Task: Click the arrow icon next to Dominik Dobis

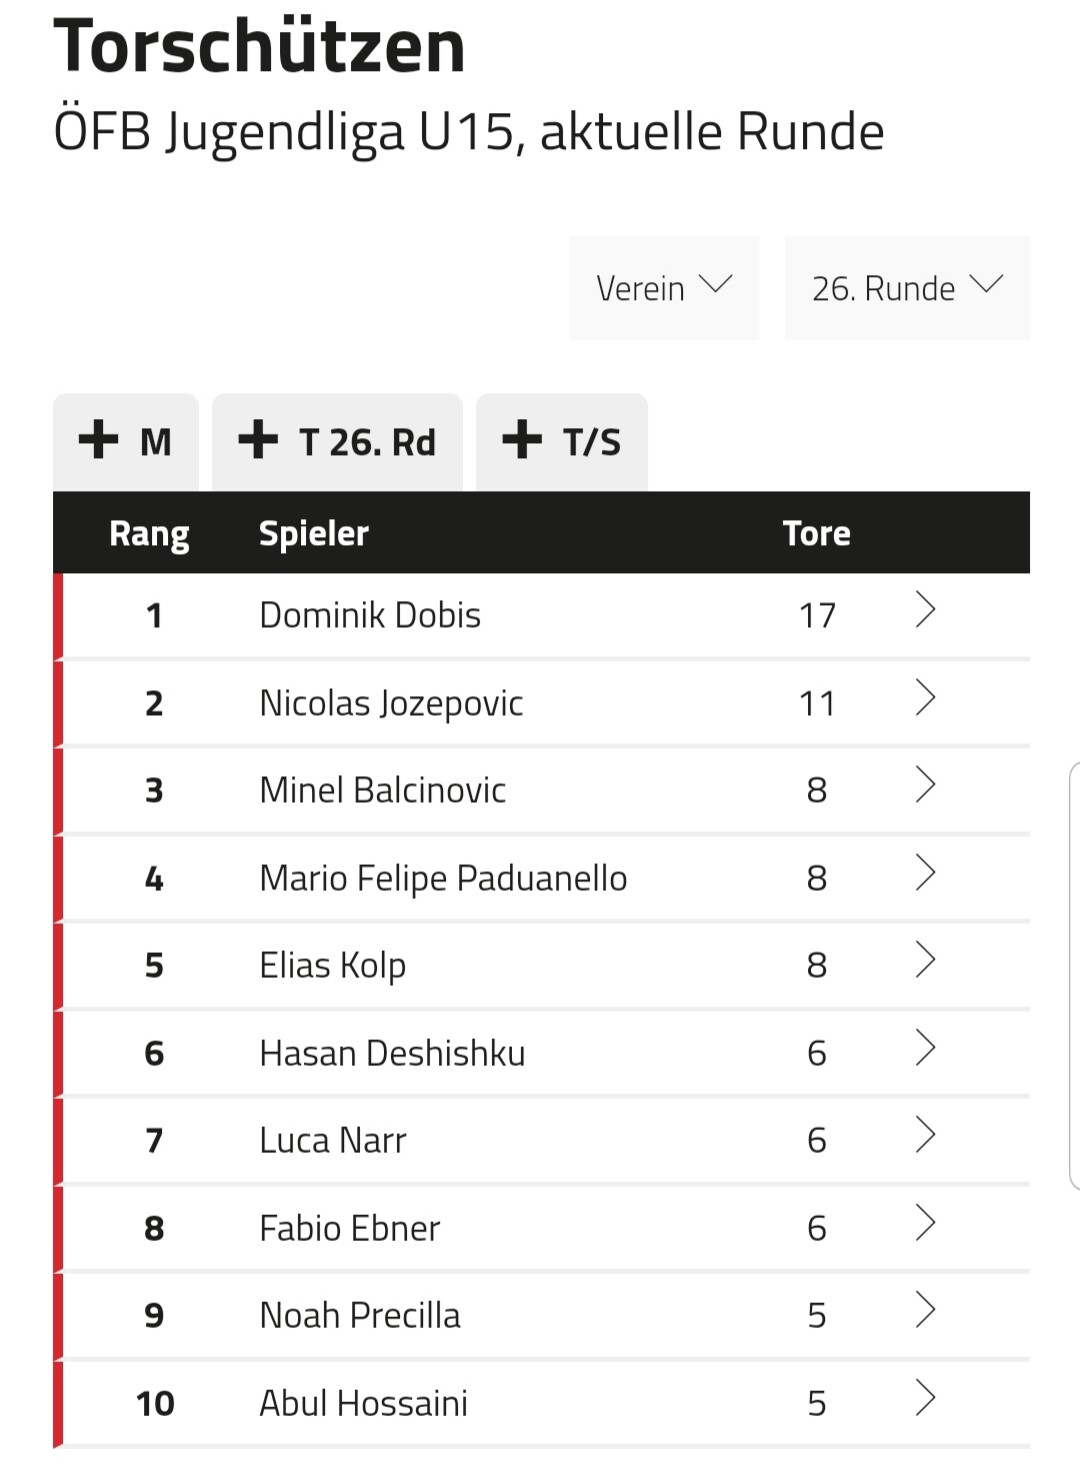Action: [x=925, y=610]
